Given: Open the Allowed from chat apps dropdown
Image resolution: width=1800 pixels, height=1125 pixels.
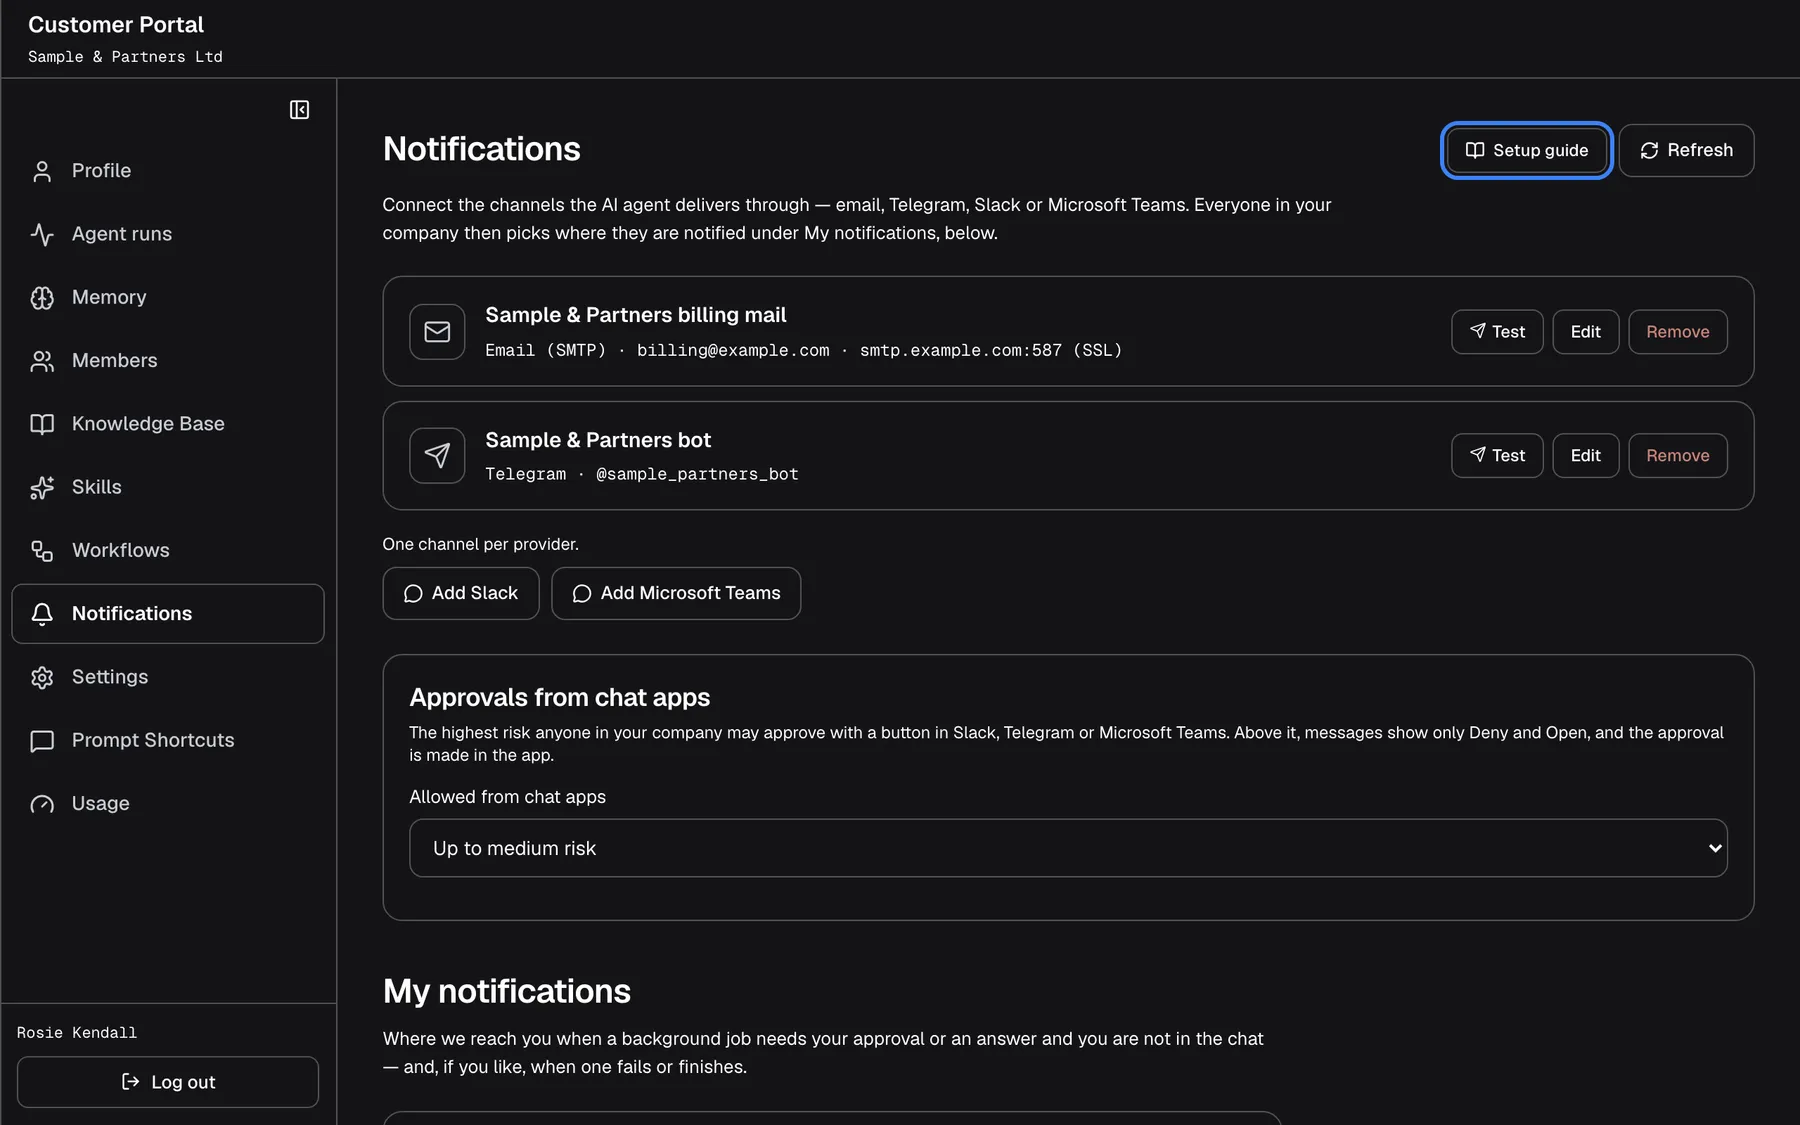Looking at the screenshot, I should pos(1068,848).
